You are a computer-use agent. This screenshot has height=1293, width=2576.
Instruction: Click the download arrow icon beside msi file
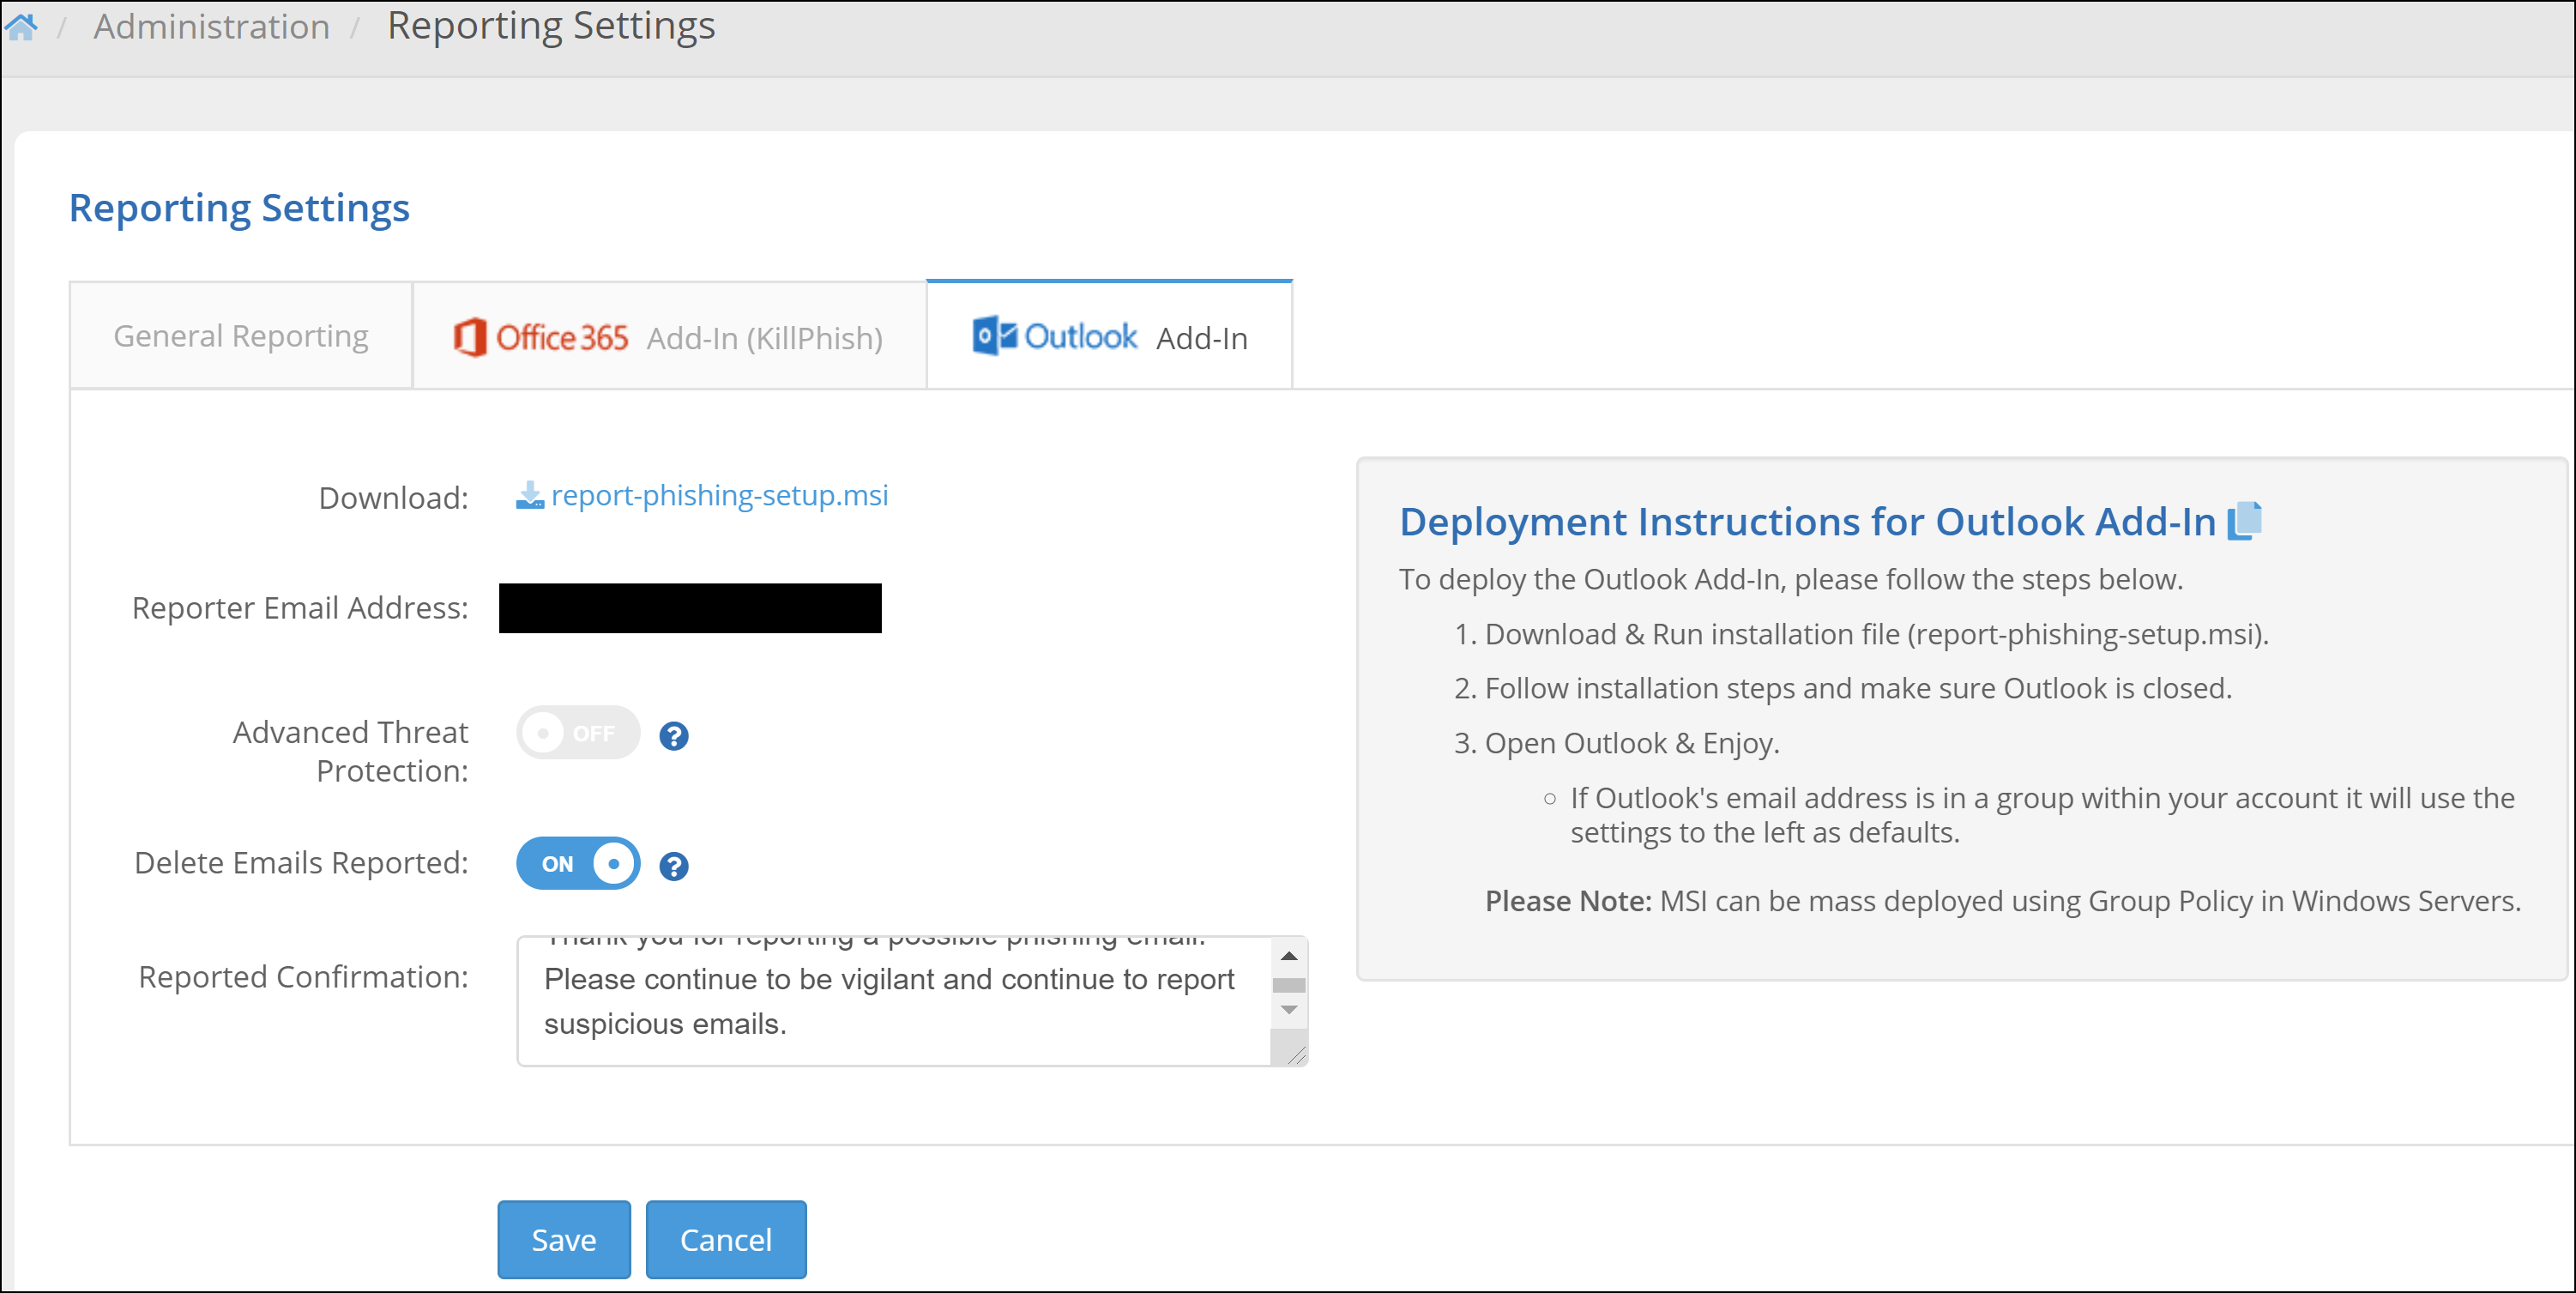pos(529,495)
